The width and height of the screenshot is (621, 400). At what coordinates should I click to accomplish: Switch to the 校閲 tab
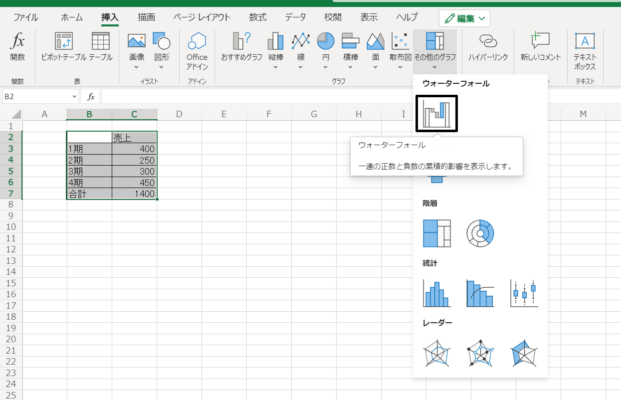[333, 17]
